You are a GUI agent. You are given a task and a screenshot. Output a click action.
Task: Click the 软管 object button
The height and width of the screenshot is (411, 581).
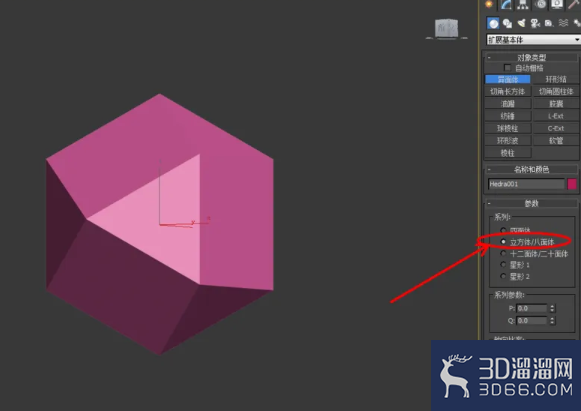click(556, 140)
